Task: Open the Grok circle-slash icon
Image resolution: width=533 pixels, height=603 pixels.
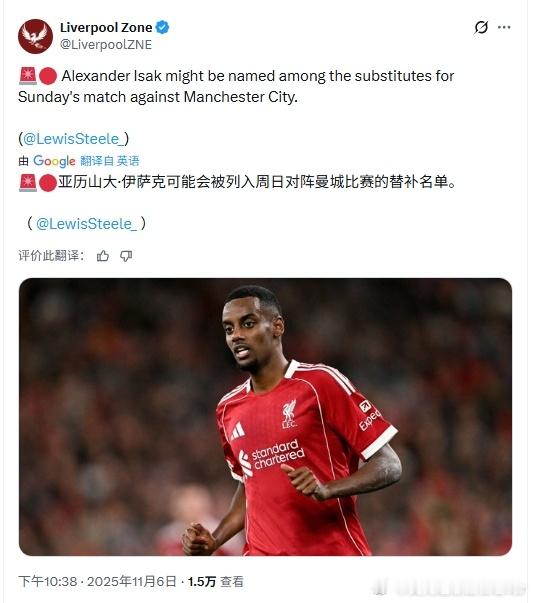Action: (481, 27)
